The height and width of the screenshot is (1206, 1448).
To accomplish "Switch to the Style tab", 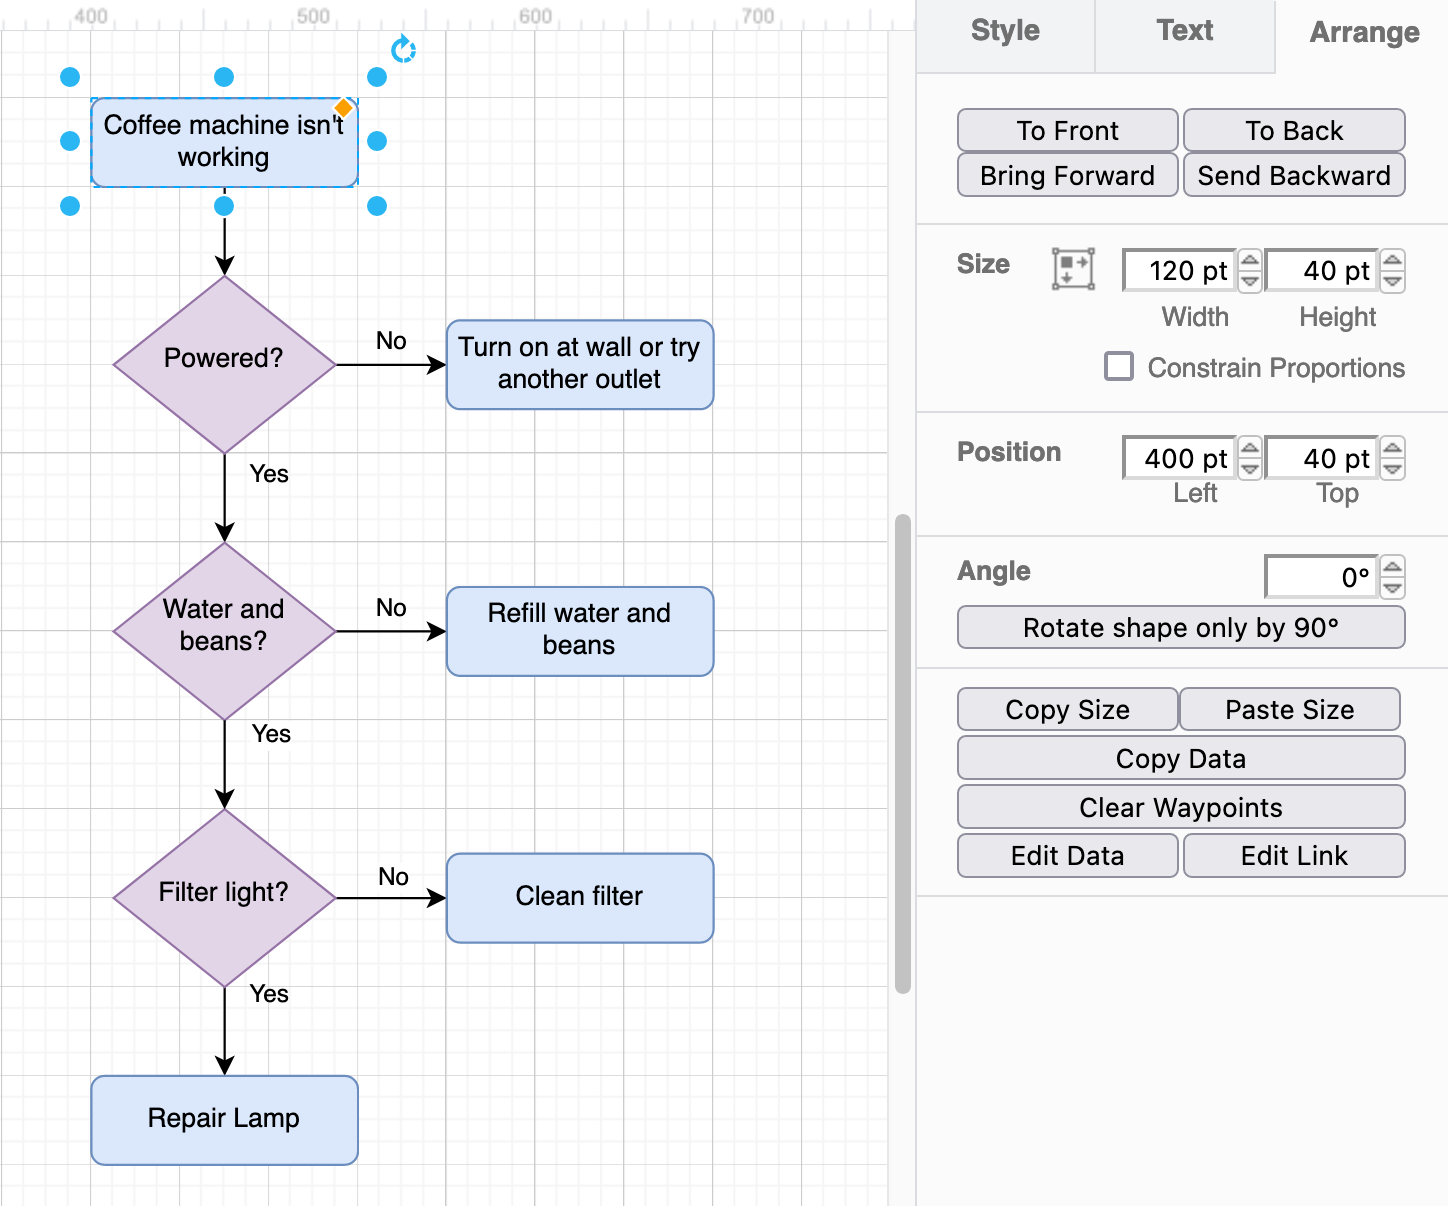I will pyautogui.click(x=1003, y=31).
